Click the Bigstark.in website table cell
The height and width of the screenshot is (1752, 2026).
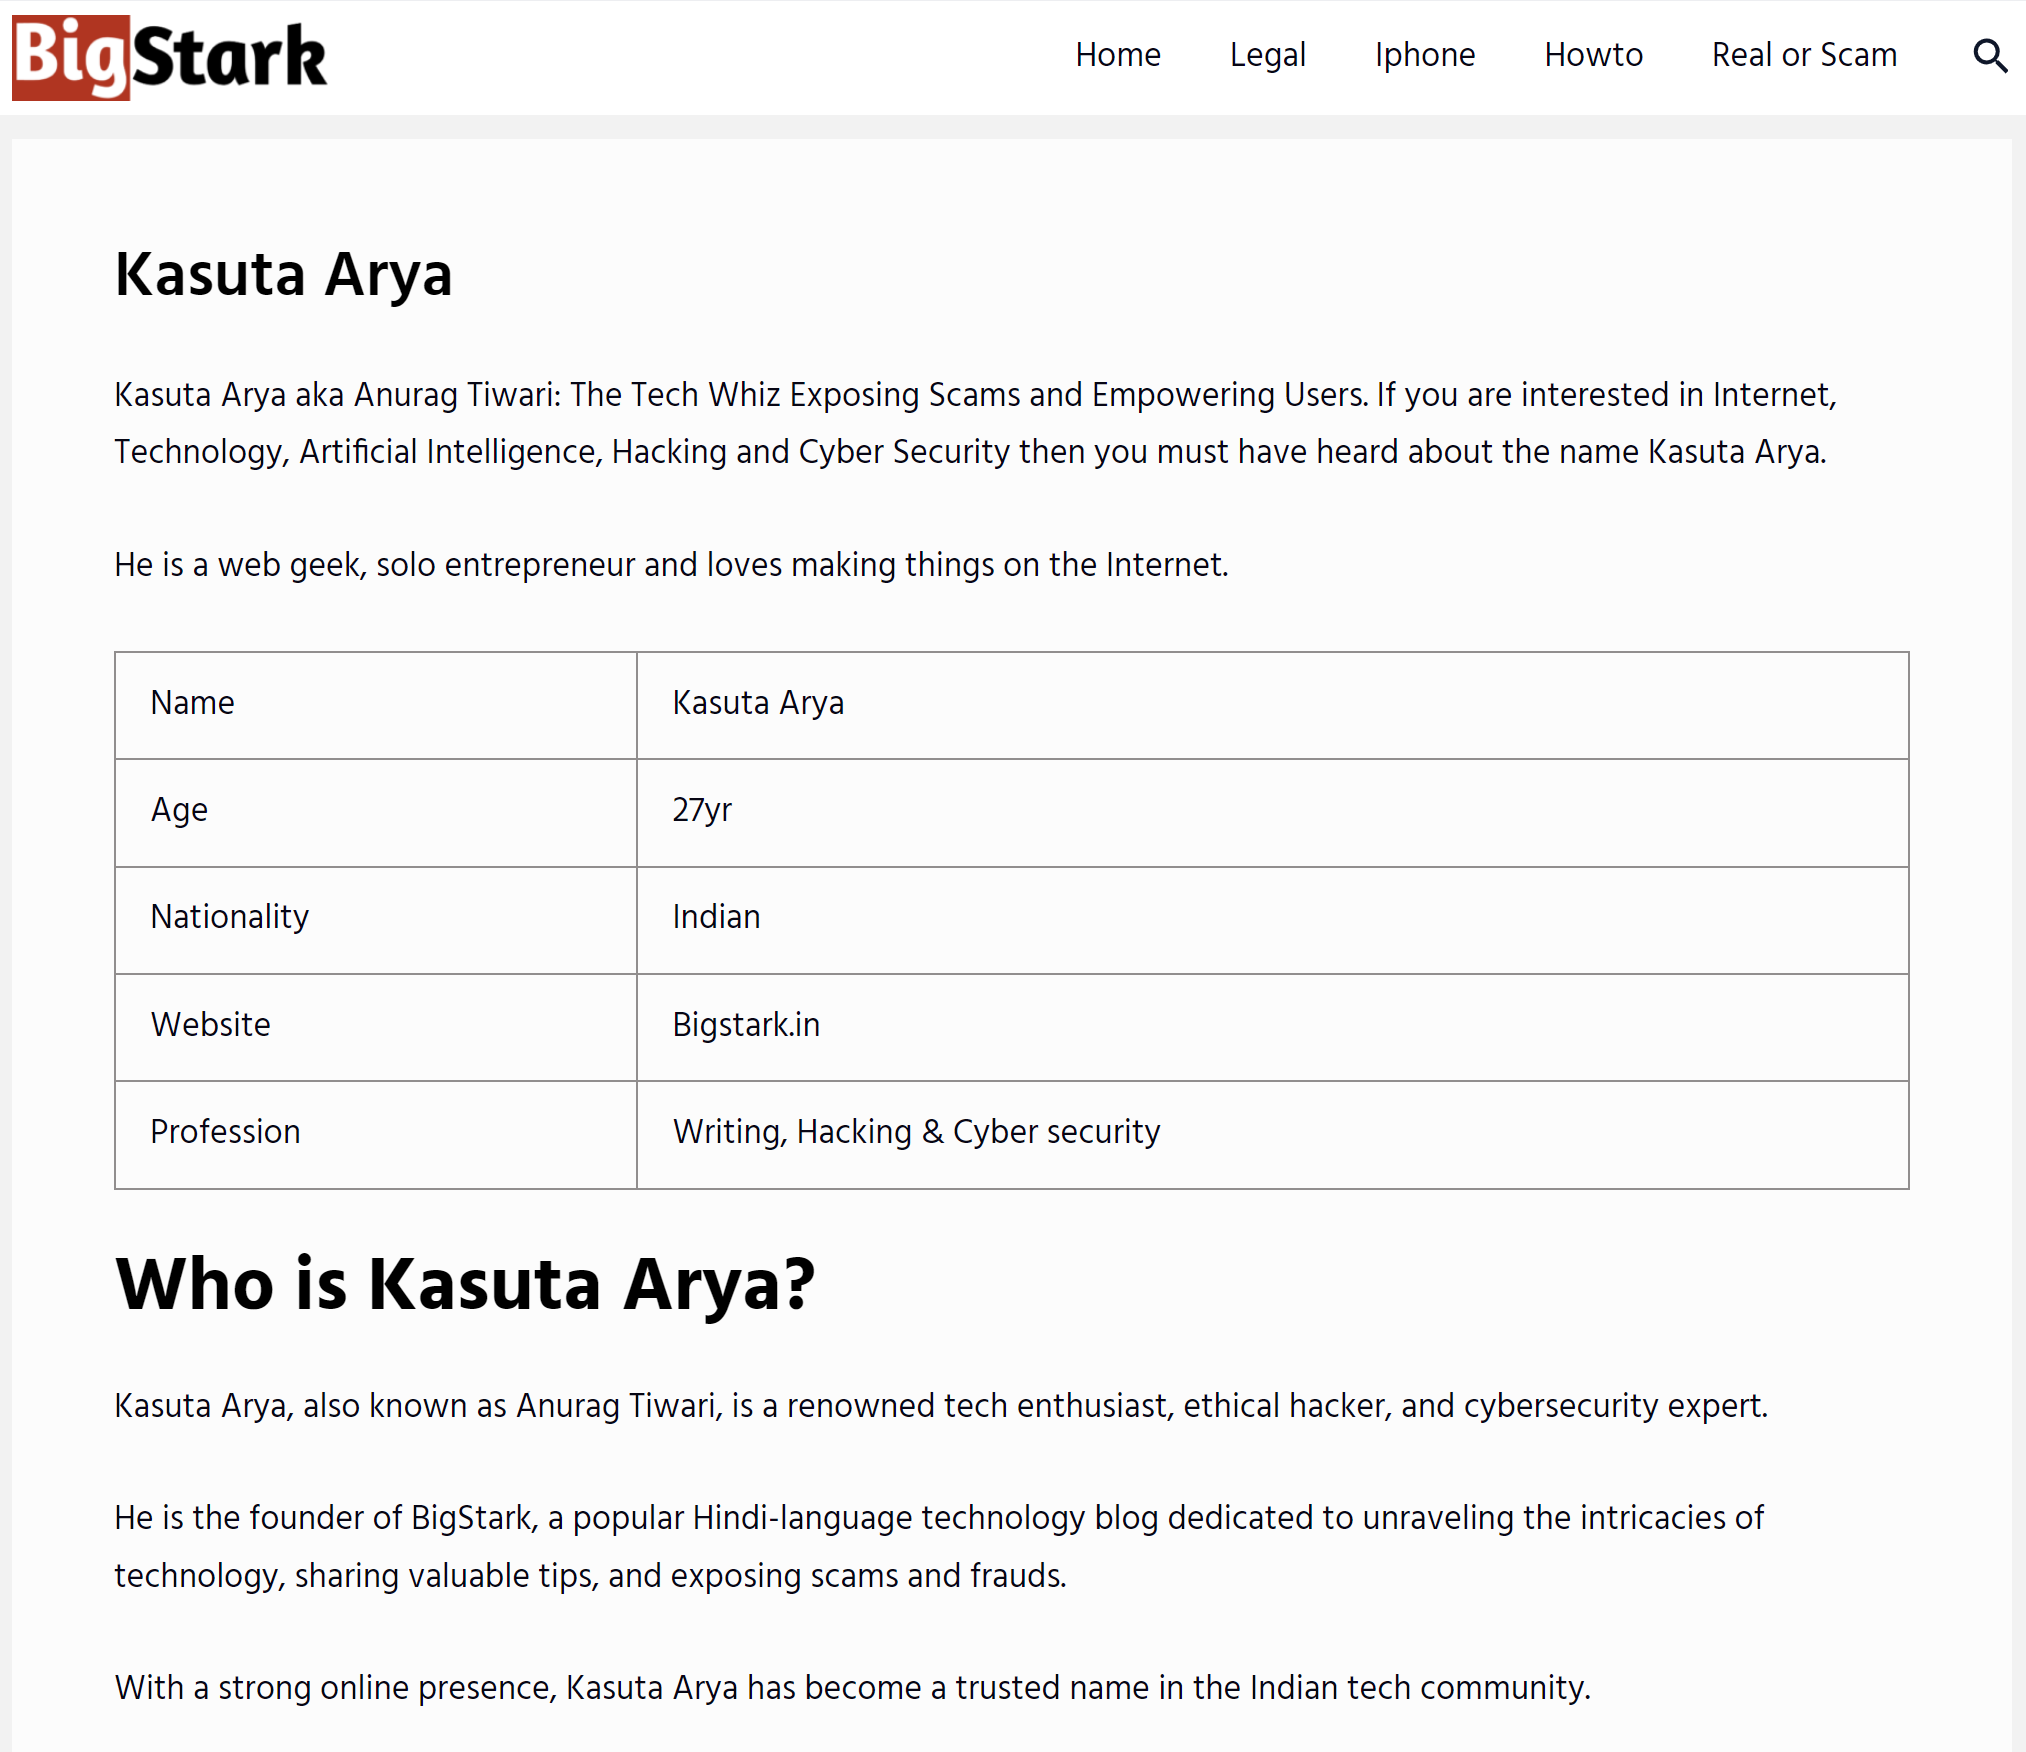(1272, 1027)
